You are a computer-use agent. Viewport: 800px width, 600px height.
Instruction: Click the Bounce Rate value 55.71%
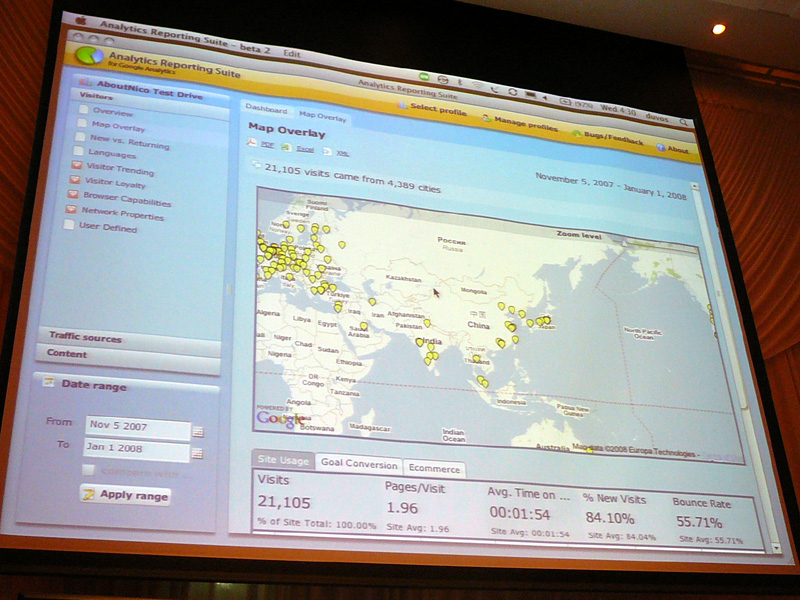click(699, 522)
